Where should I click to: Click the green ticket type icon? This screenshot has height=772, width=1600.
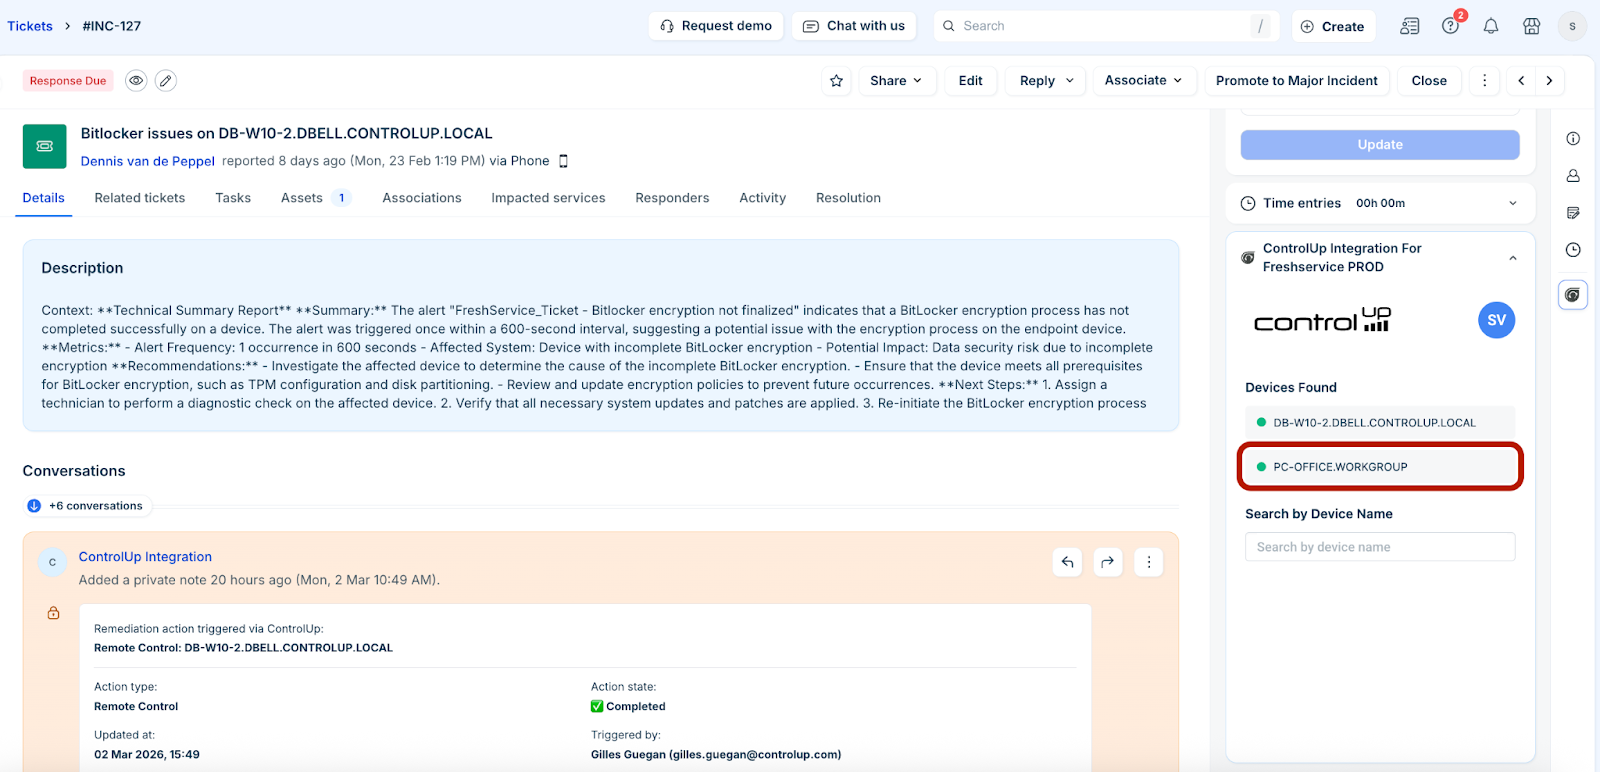click(x=45, y=146)
